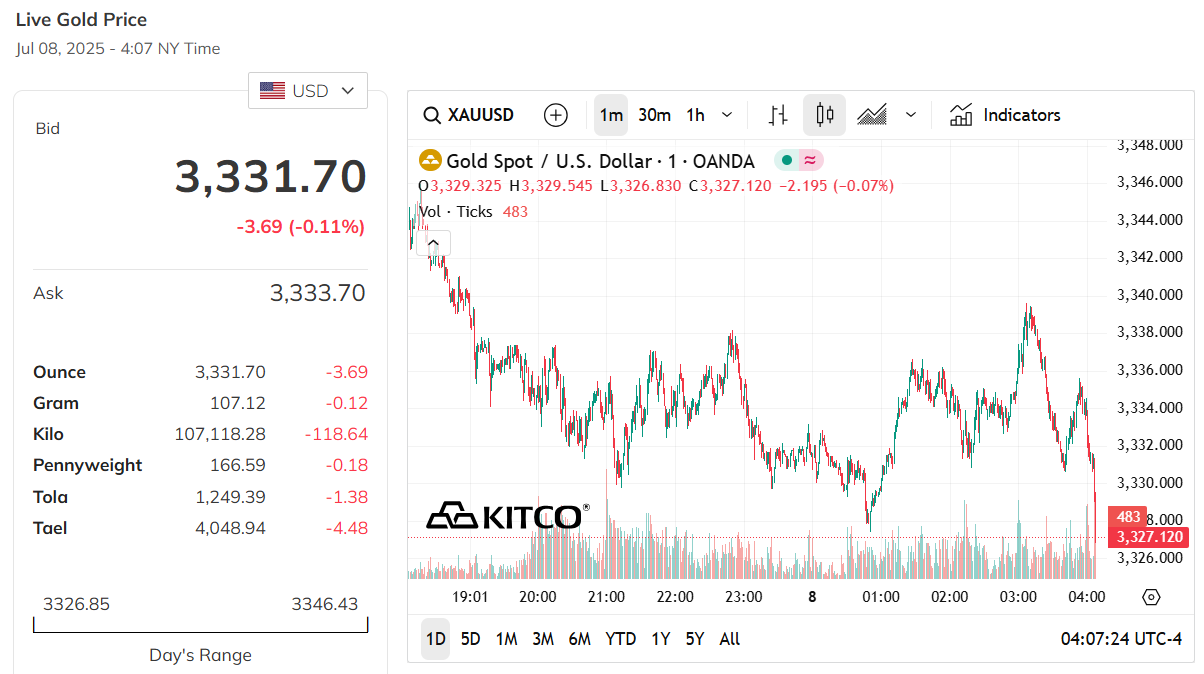Open chart settings gear near time axis

click(1151, 597)
